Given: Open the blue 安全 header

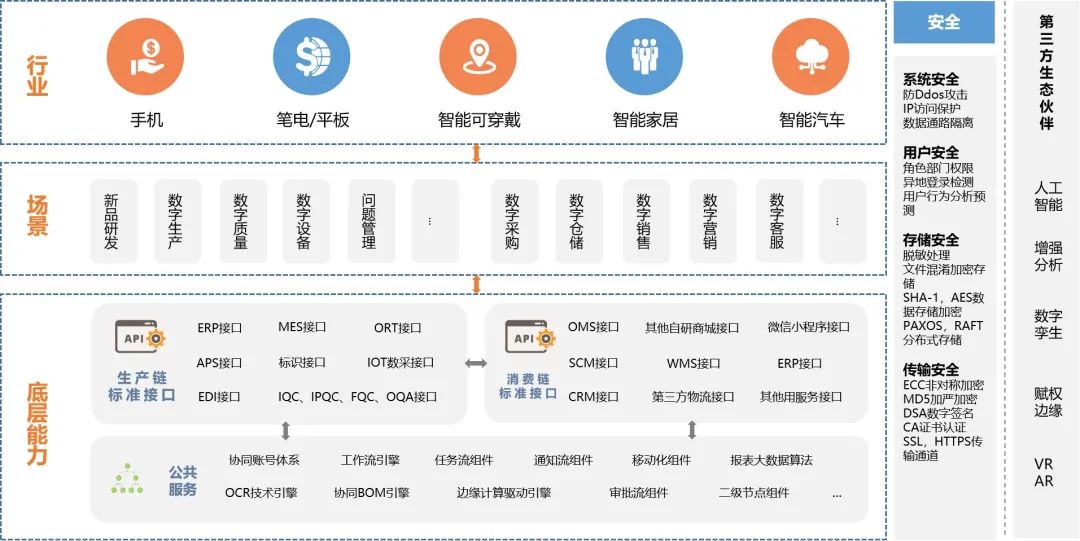Looking at the screenshot, I should (944, 22).
